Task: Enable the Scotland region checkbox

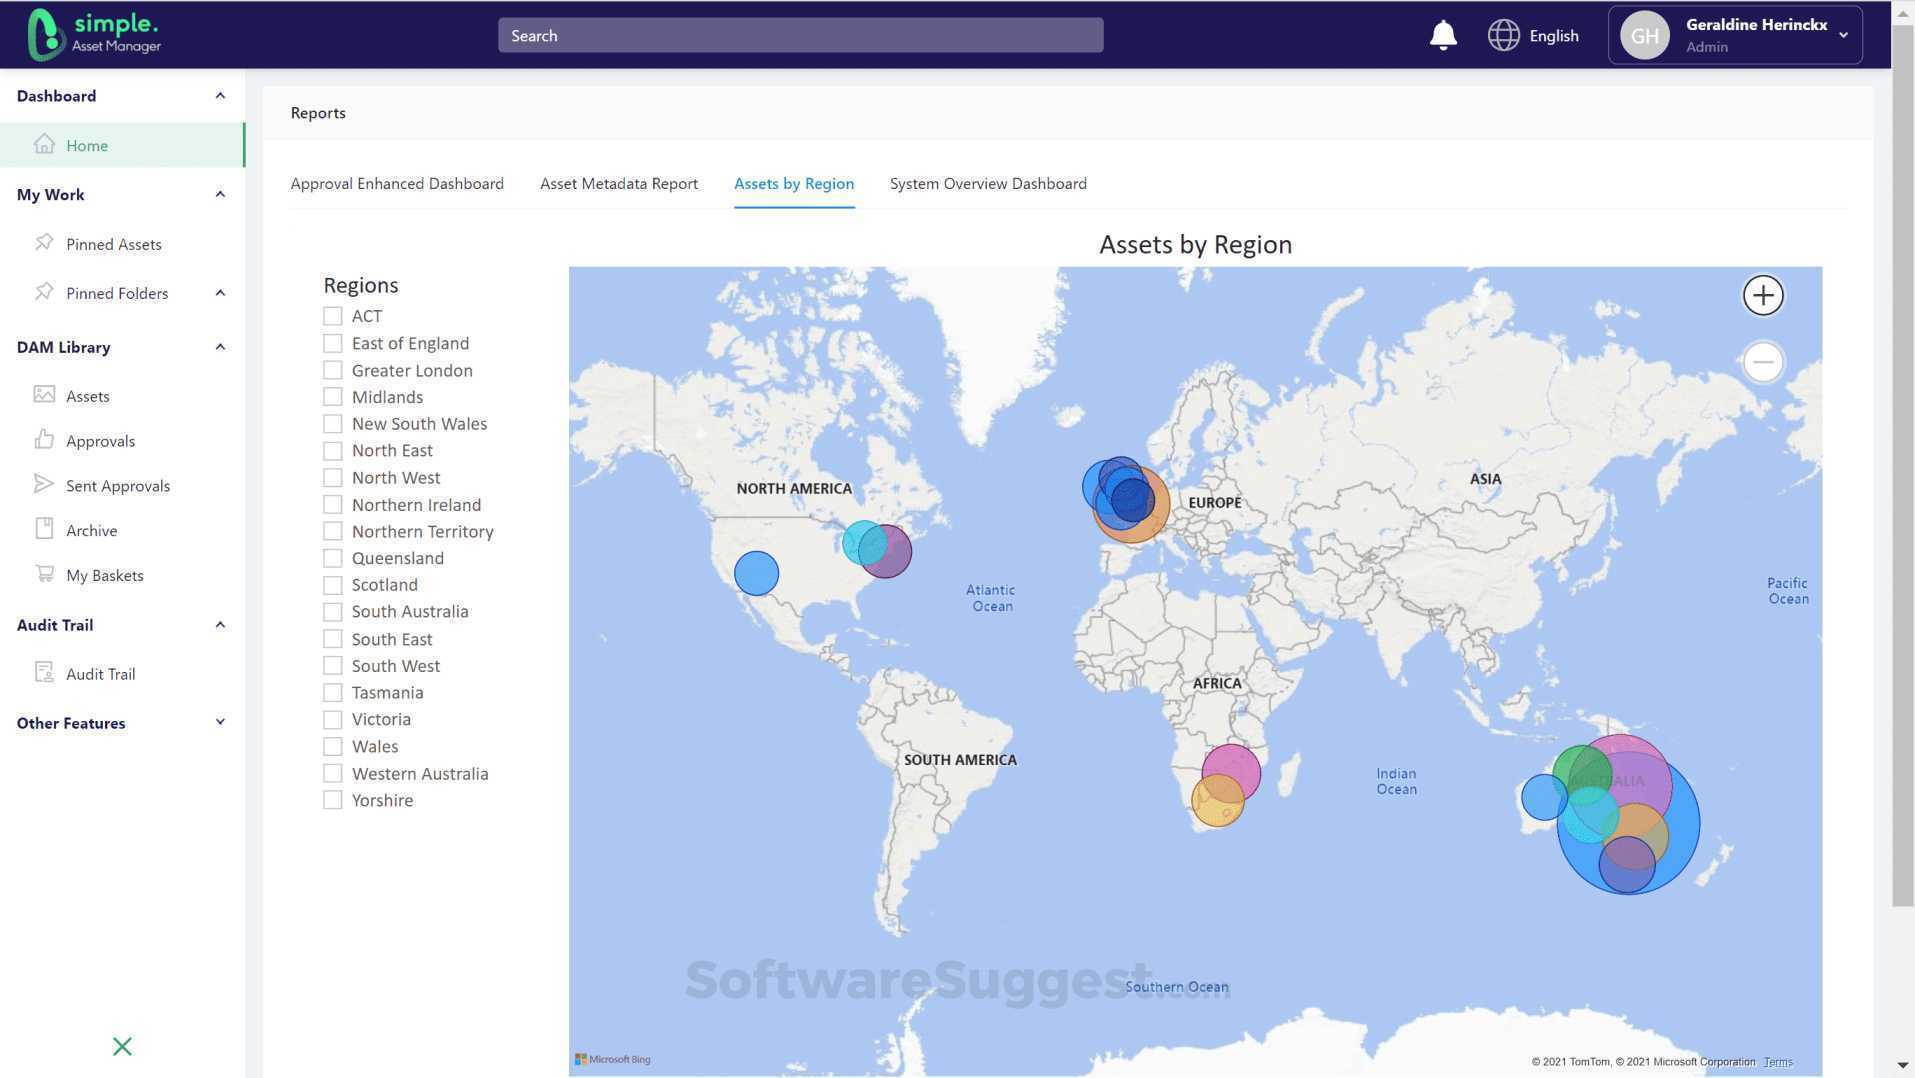Action: coord(333,584)
